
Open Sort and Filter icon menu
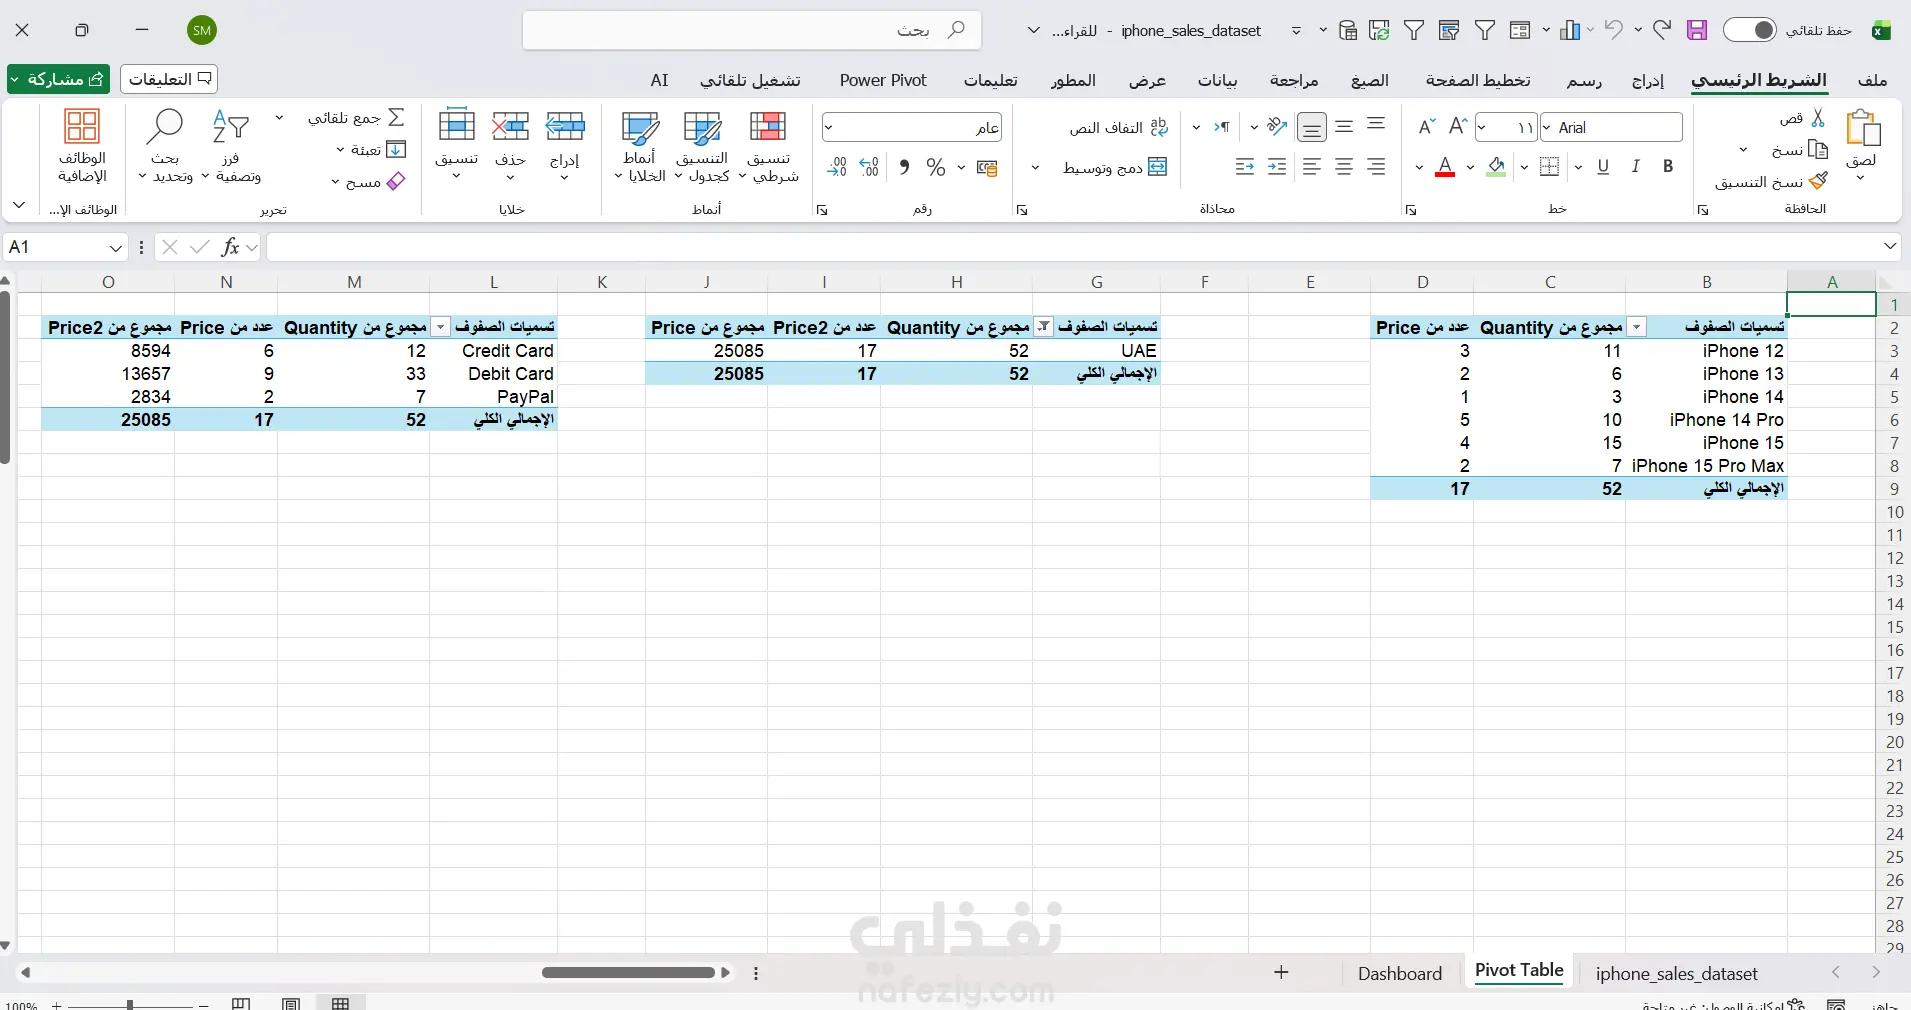pos(231,127)
